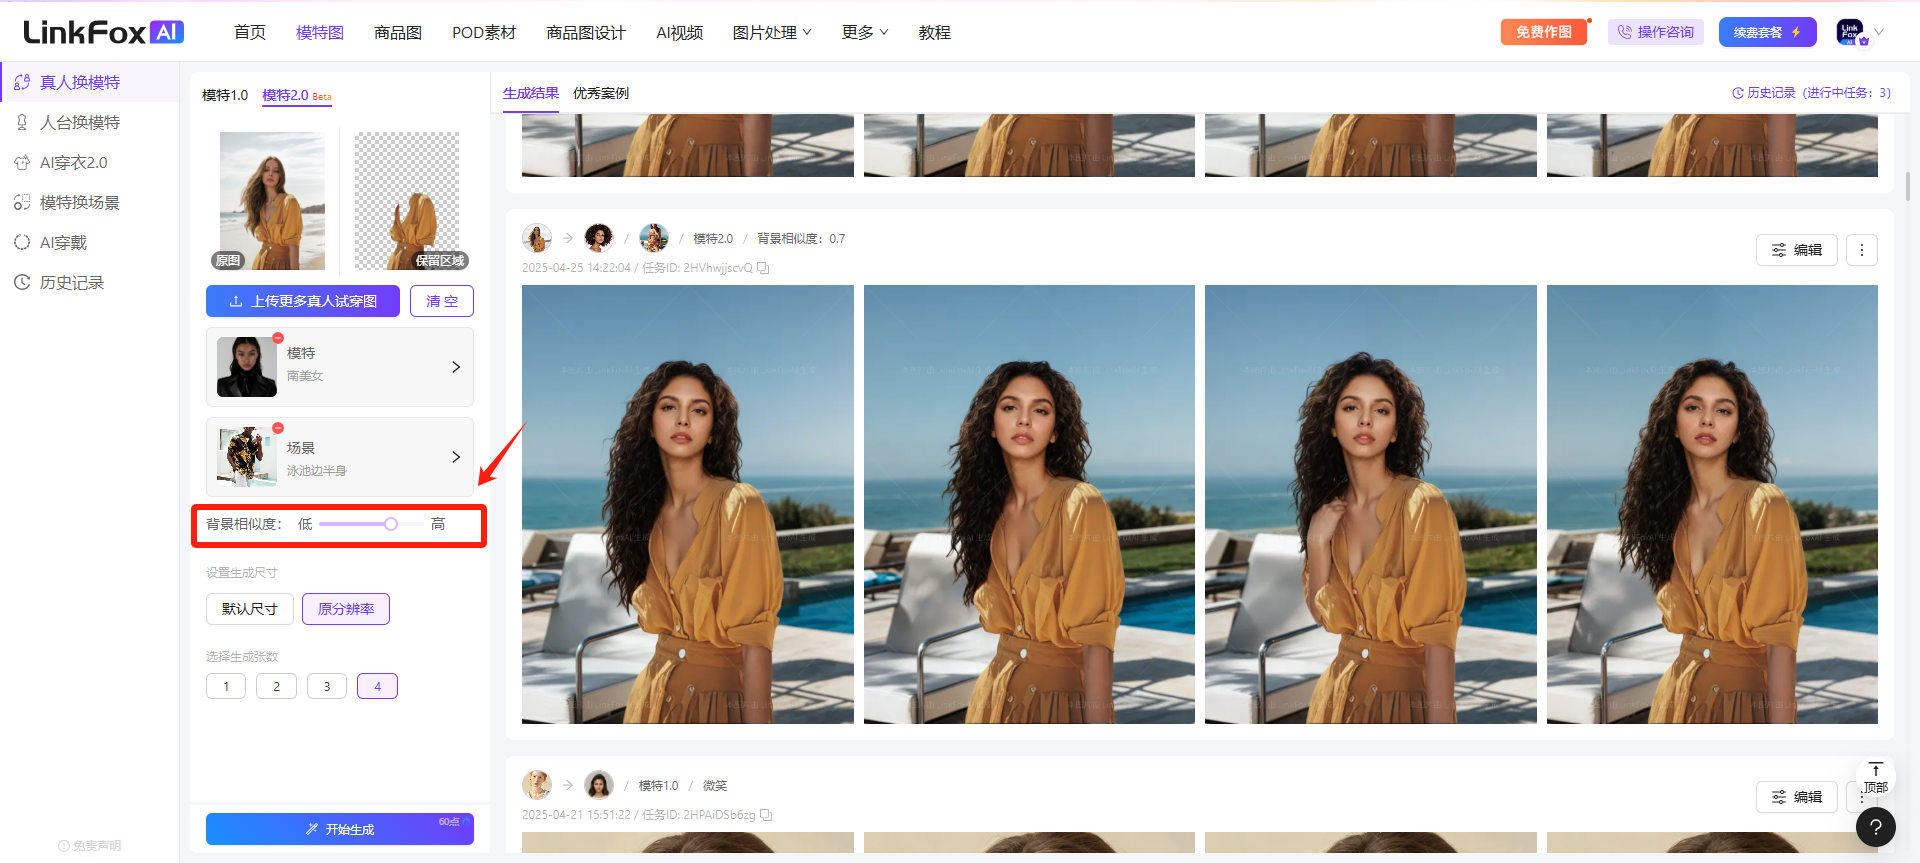Open 首页 in top navigation
The height and width of the screenshot is (863, 1920).
coord(250,32)
